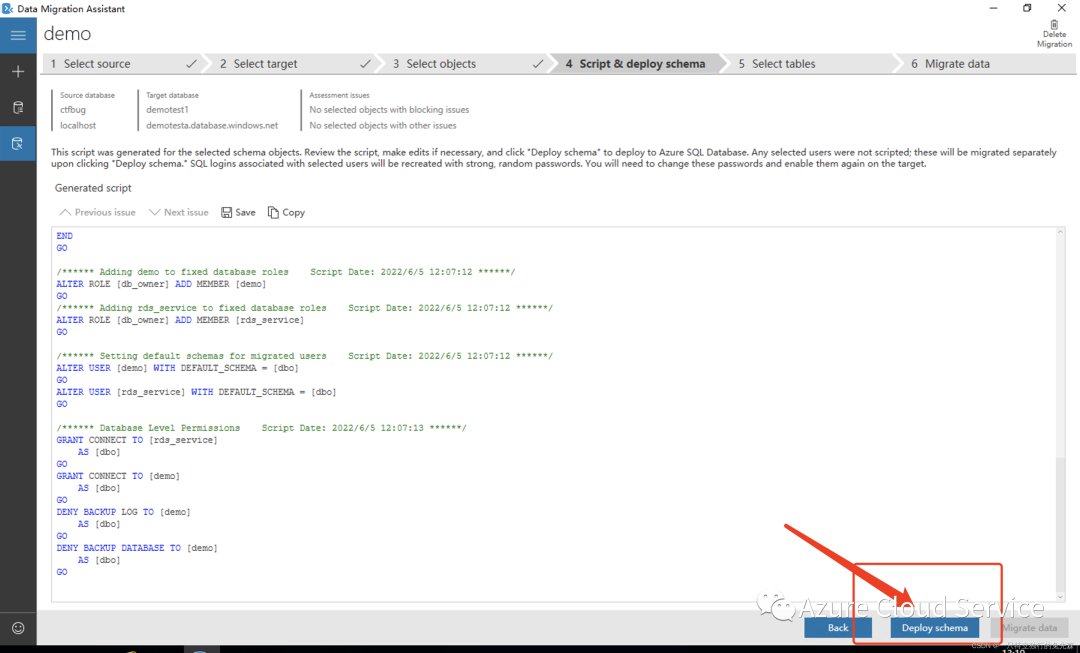Click the 'END' keyword at script top
Screen dimensions: 1080x653
[x=65, y=236]
